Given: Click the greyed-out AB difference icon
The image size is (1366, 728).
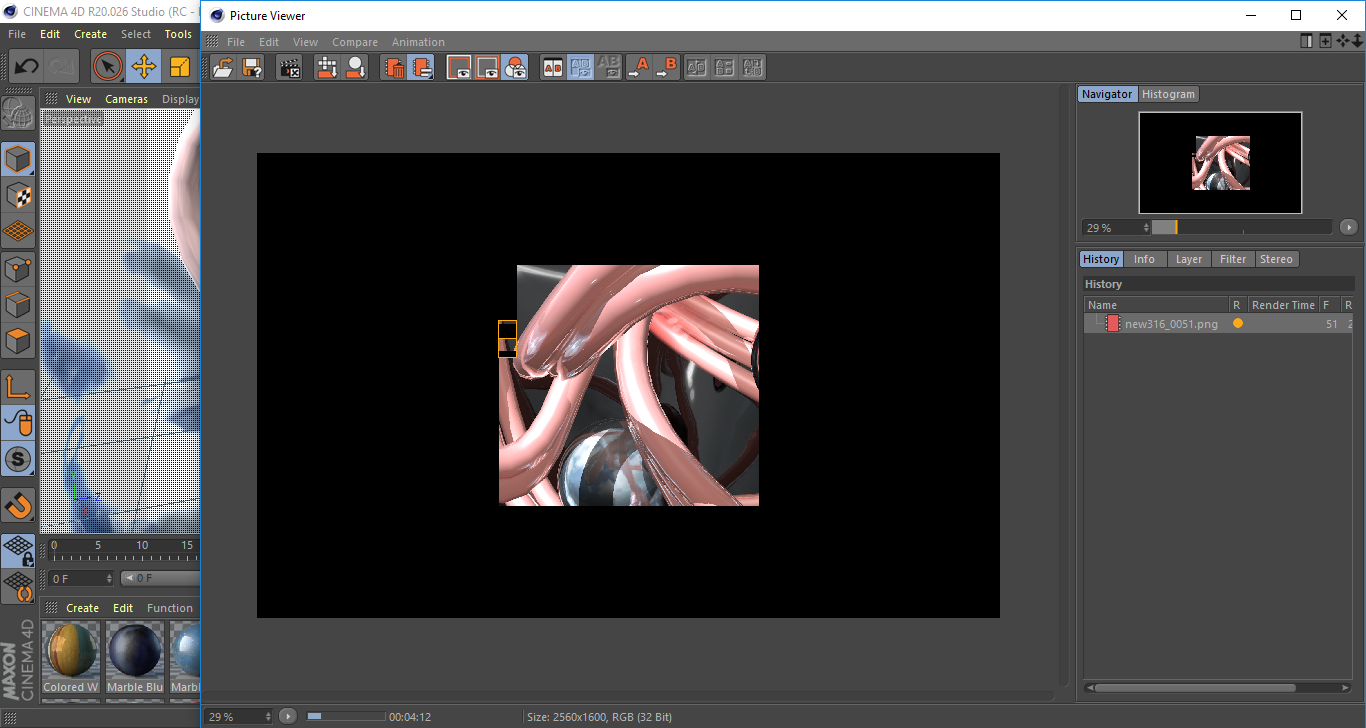Looking at the screenshot, I should click(x=608, y=67).
